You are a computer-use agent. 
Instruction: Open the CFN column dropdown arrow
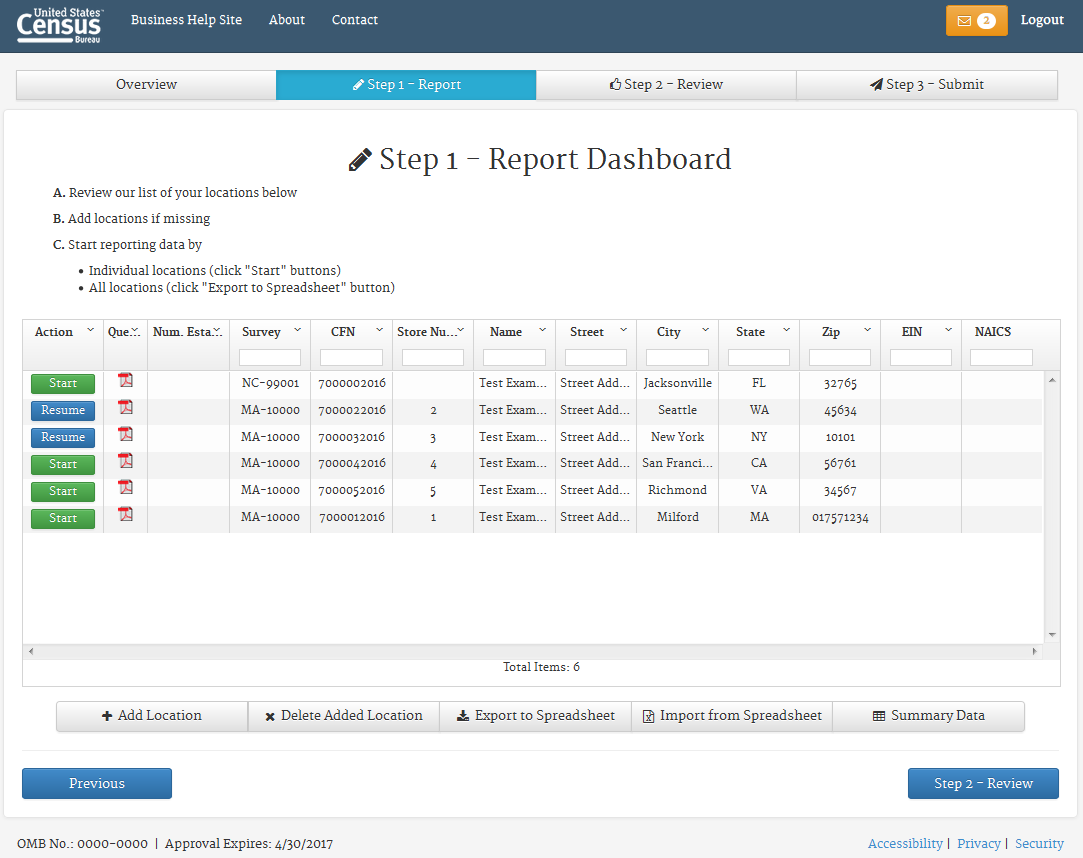click(379, 330)
